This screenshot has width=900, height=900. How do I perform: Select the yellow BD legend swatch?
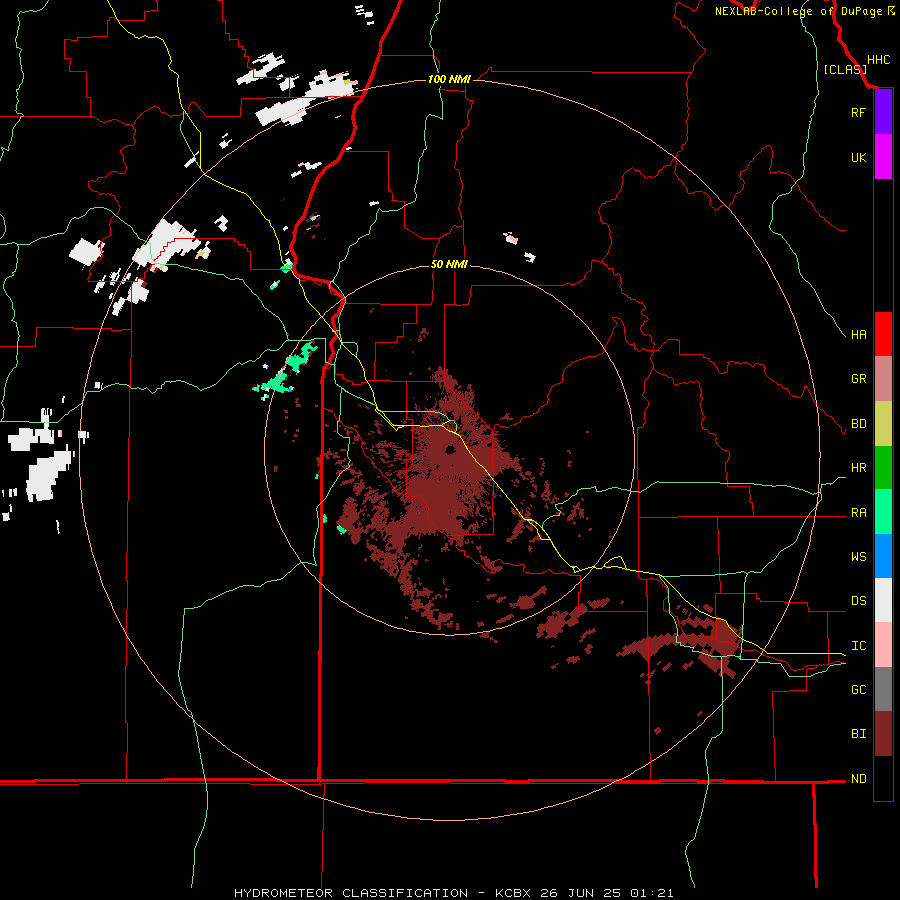pos(883,424)
